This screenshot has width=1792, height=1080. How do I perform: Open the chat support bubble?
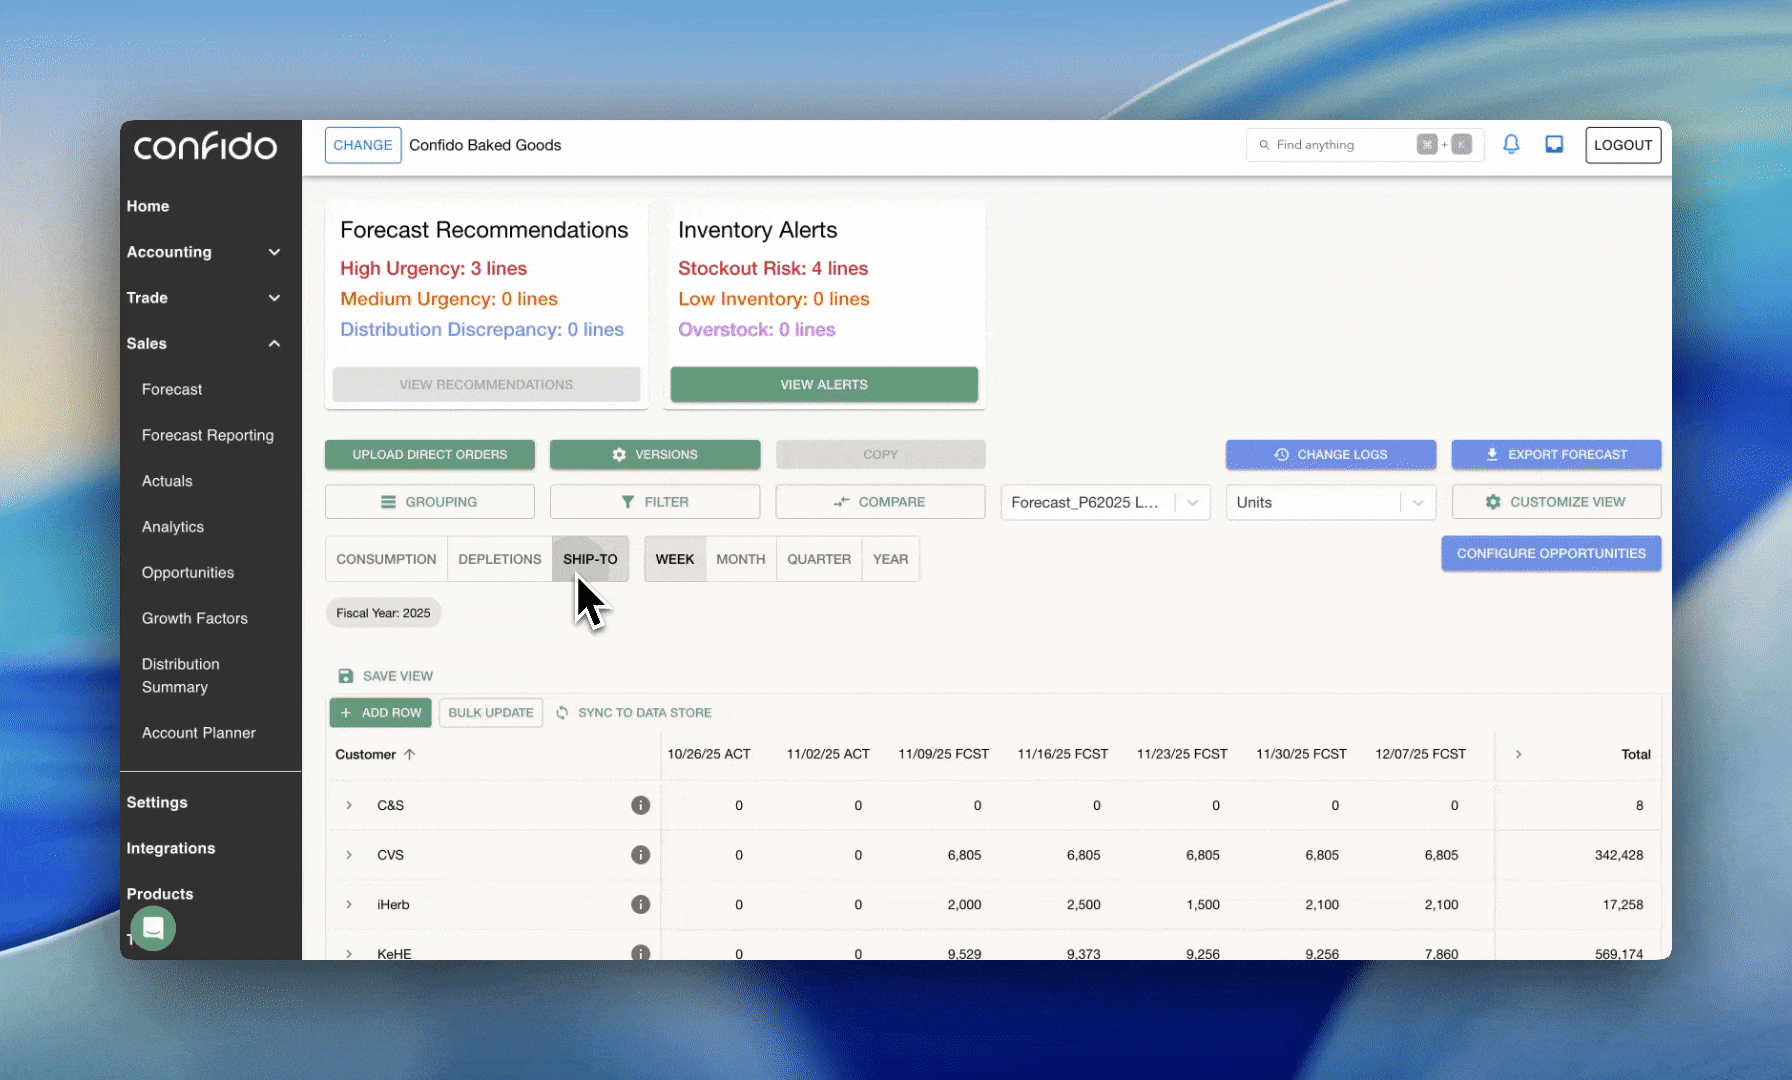point(153,928)
